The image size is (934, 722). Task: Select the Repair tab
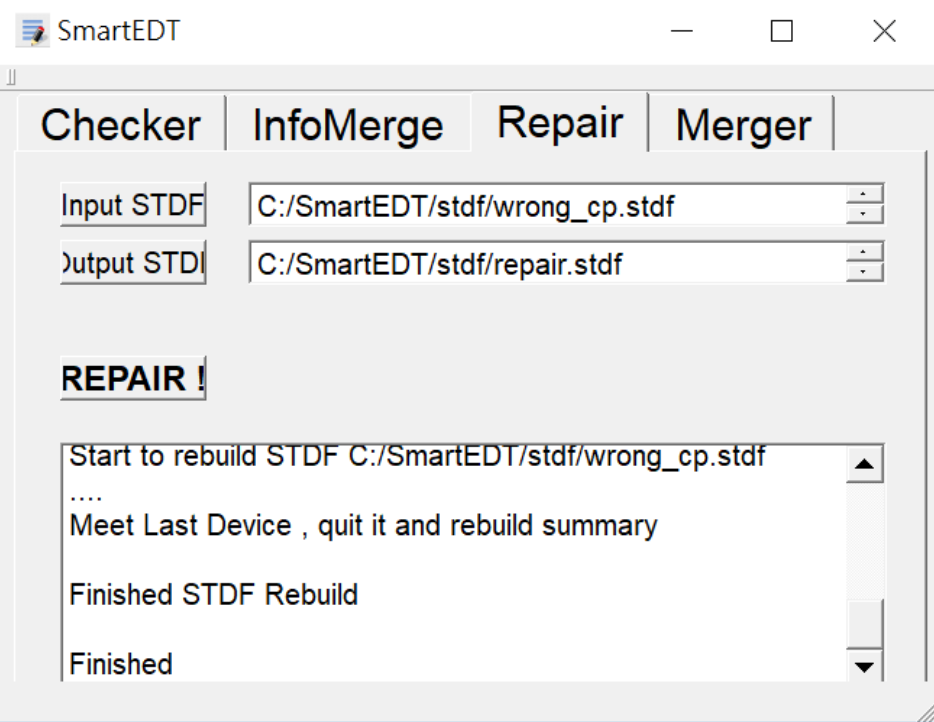point(560,122)
